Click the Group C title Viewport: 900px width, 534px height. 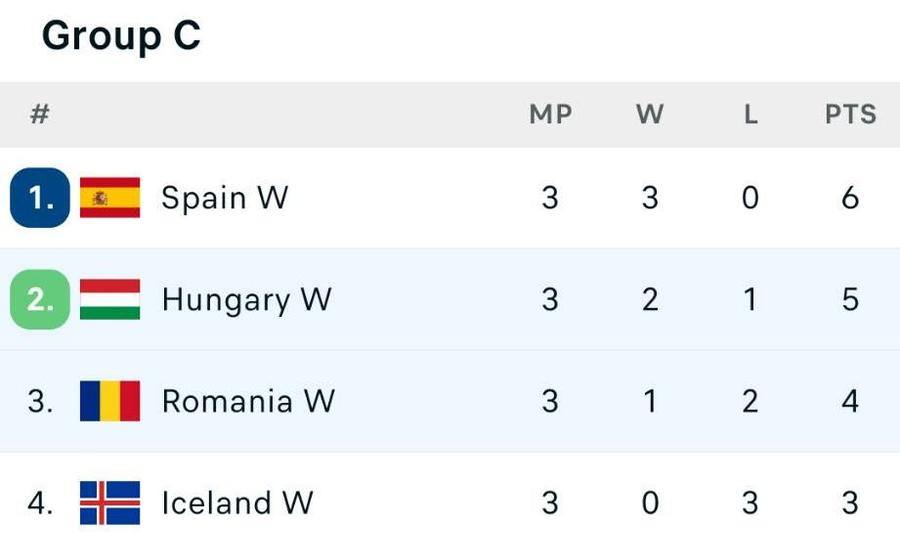pos(122,35)
